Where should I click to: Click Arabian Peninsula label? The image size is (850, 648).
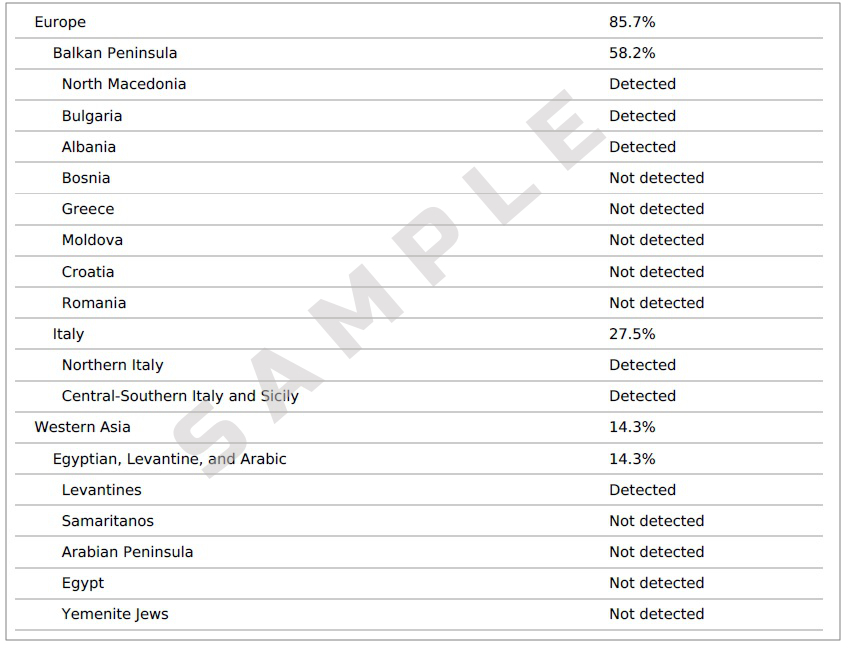coord(127,552)
